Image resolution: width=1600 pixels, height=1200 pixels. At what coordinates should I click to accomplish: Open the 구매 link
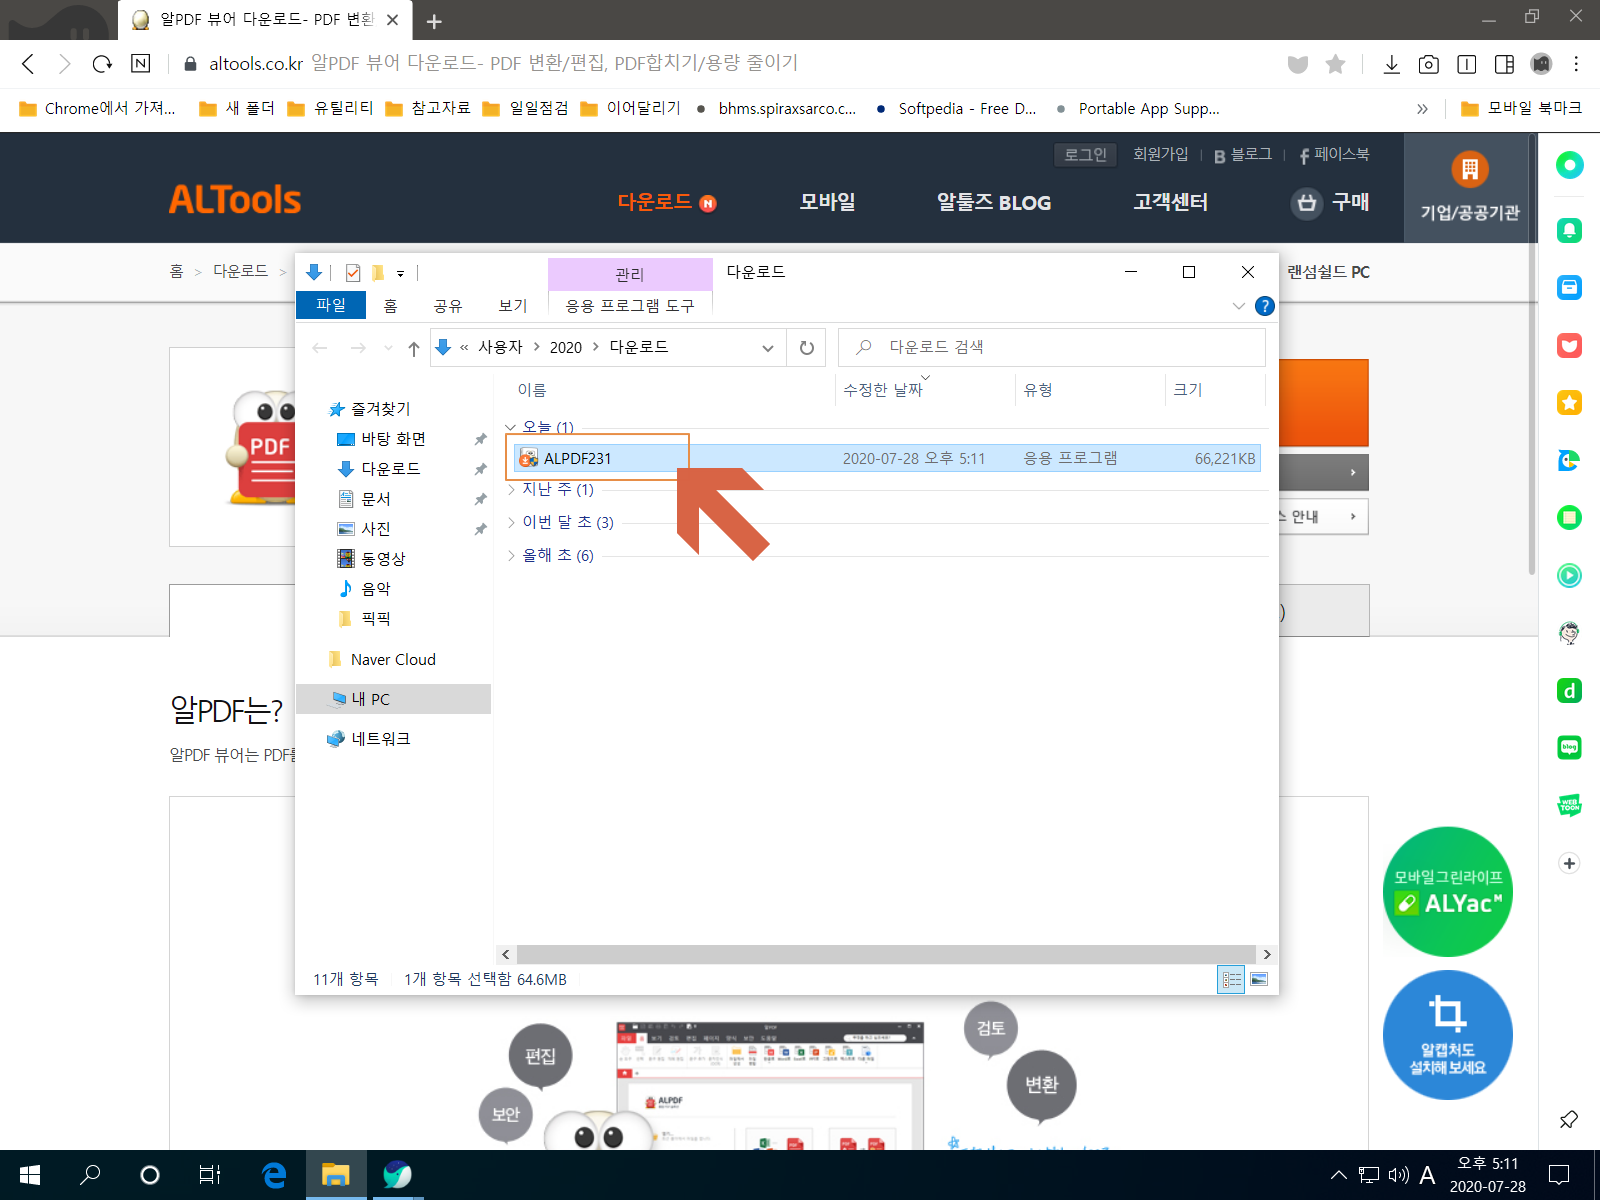(1330, 202)
